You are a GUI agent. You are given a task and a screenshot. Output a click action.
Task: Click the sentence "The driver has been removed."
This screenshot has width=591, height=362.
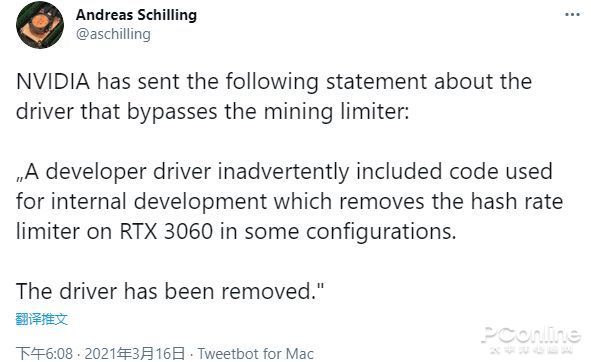pos(170,291)
